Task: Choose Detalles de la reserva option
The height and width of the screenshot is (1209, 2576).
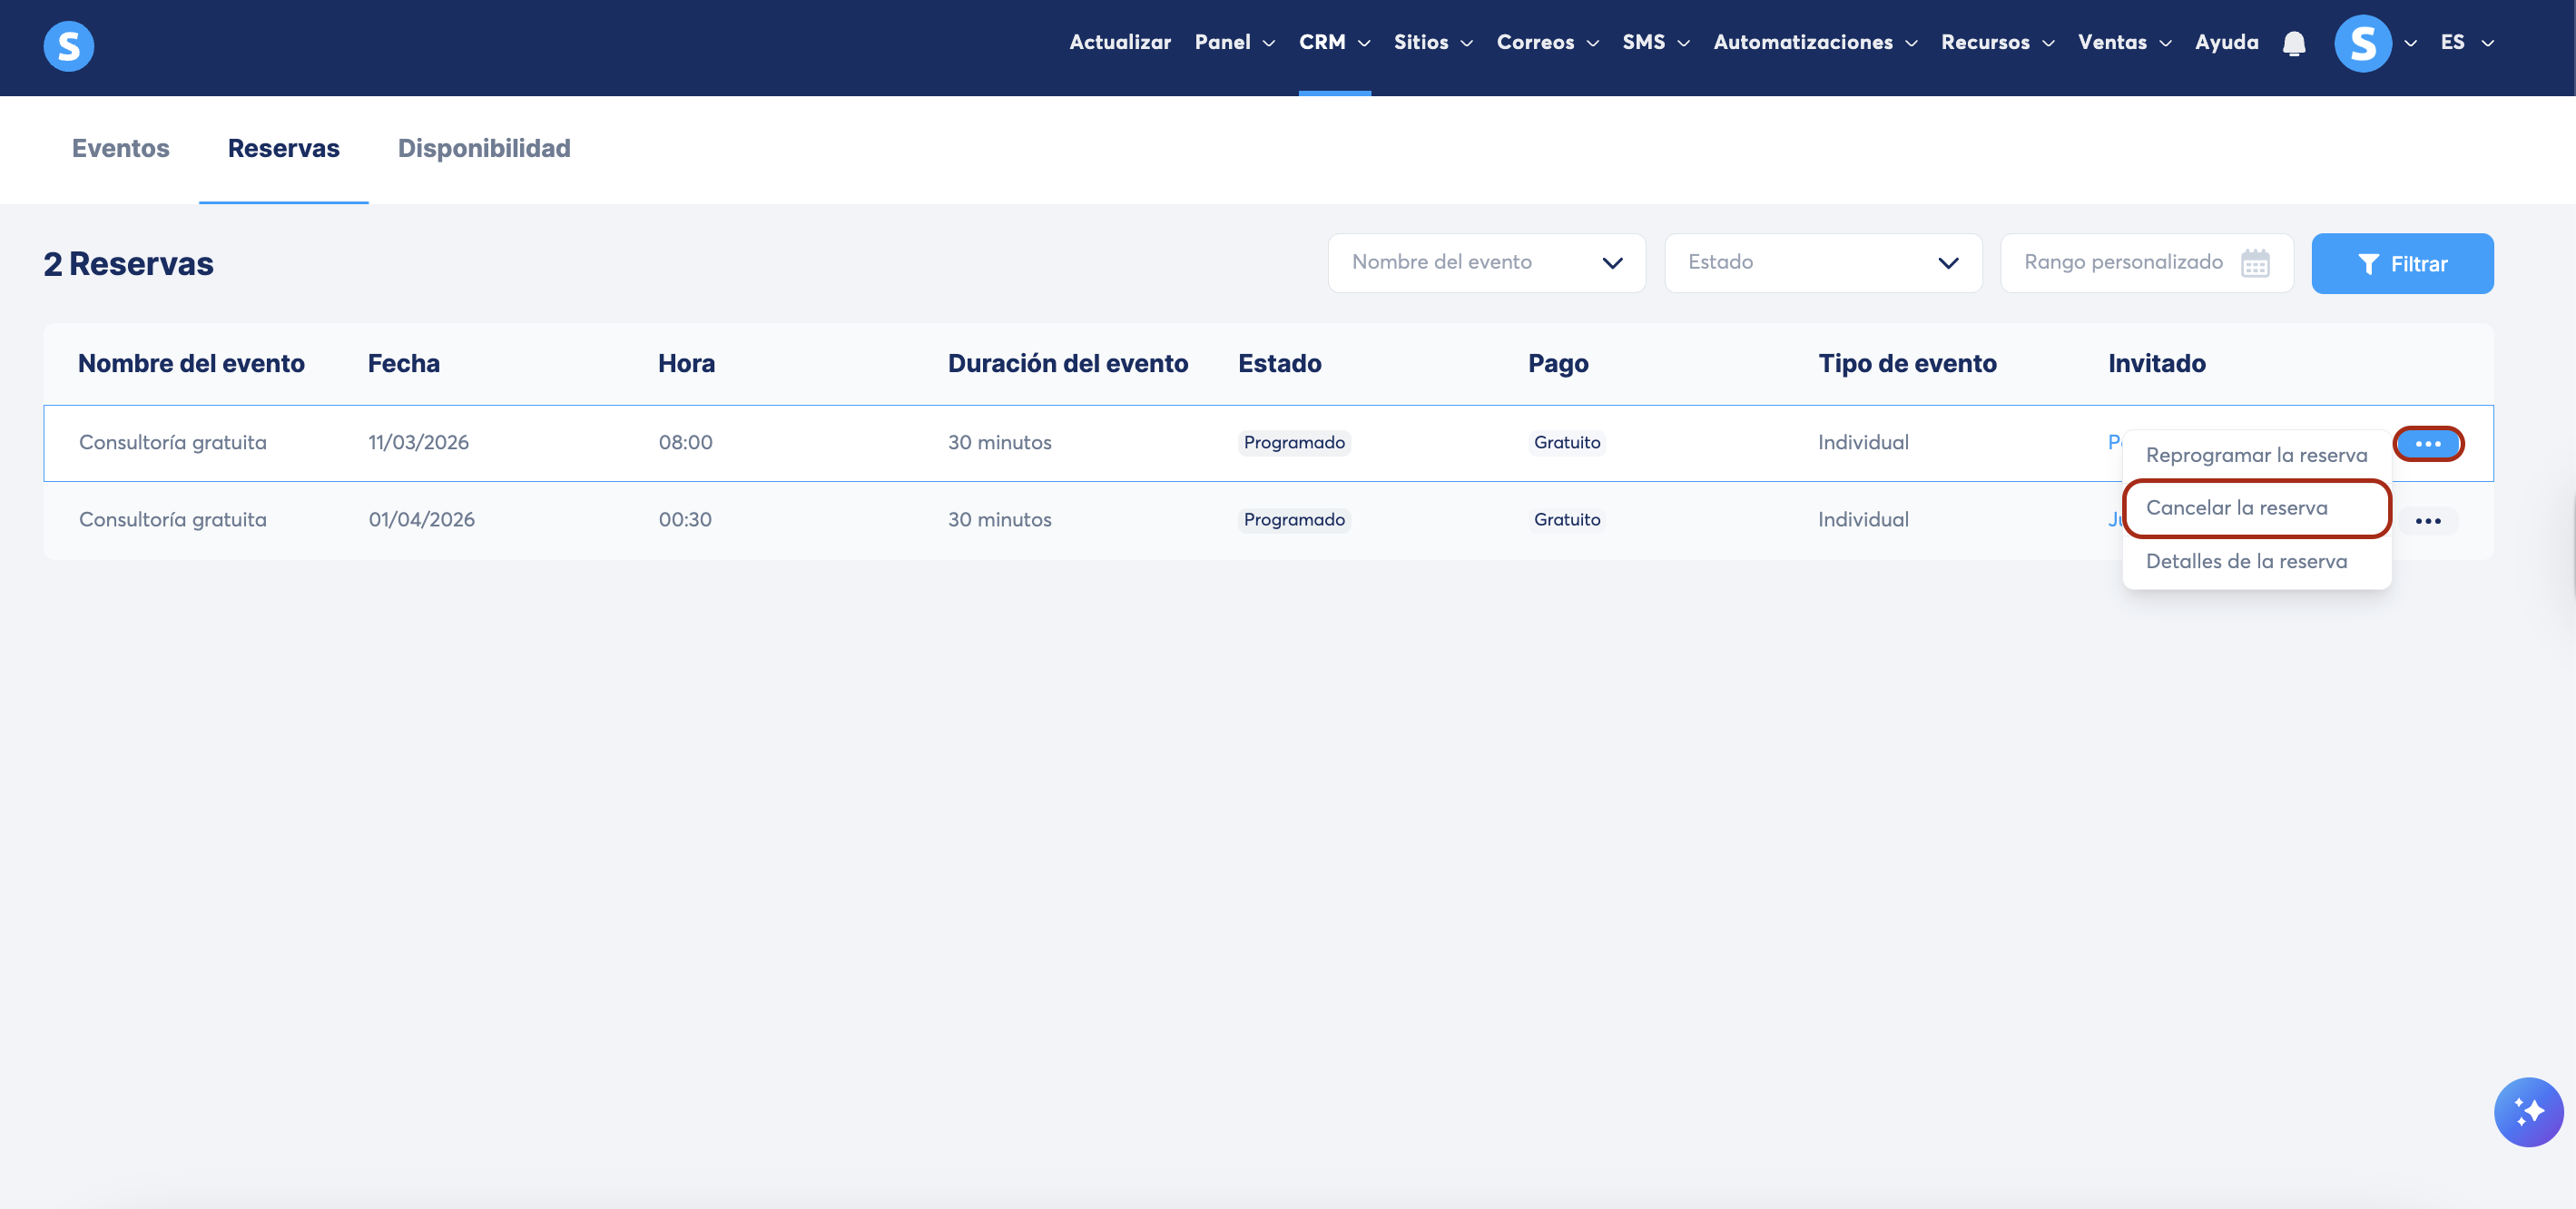Action: point(2246,561)
